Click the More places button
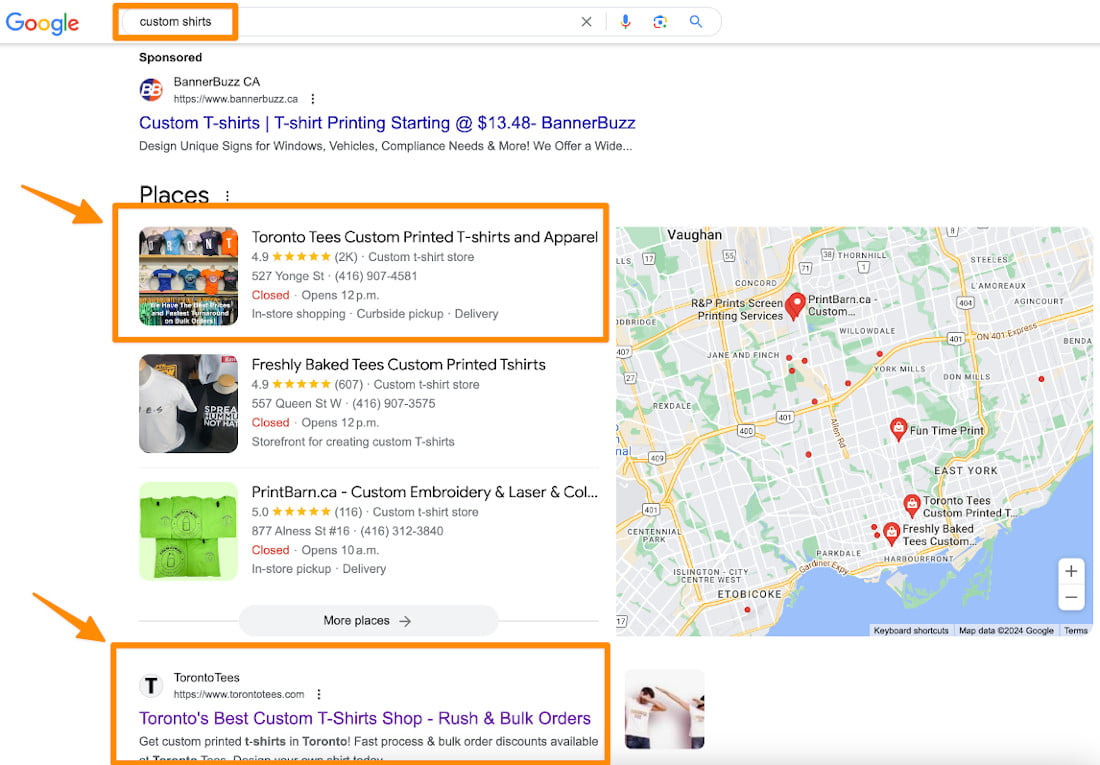Viewport: 1100px width, 765px height. [367, 620]
